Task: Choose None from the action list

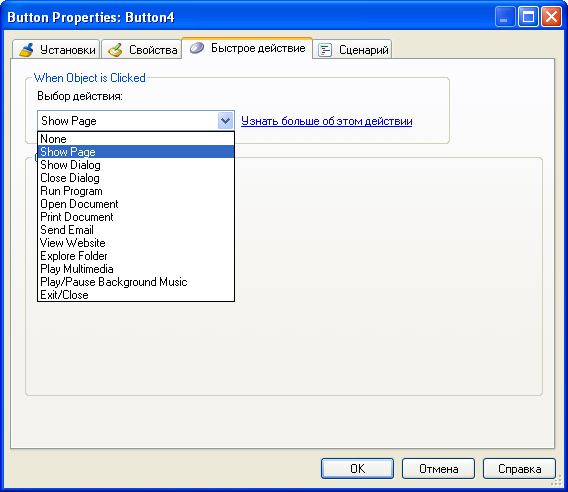Action: tap(136, 139)
